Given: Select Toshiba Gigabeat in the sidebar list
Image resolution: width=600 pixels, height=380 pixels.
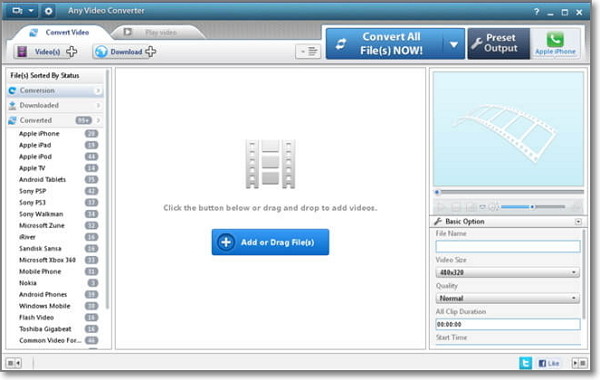Looking at the screenshot, I should tap(45, 329).
